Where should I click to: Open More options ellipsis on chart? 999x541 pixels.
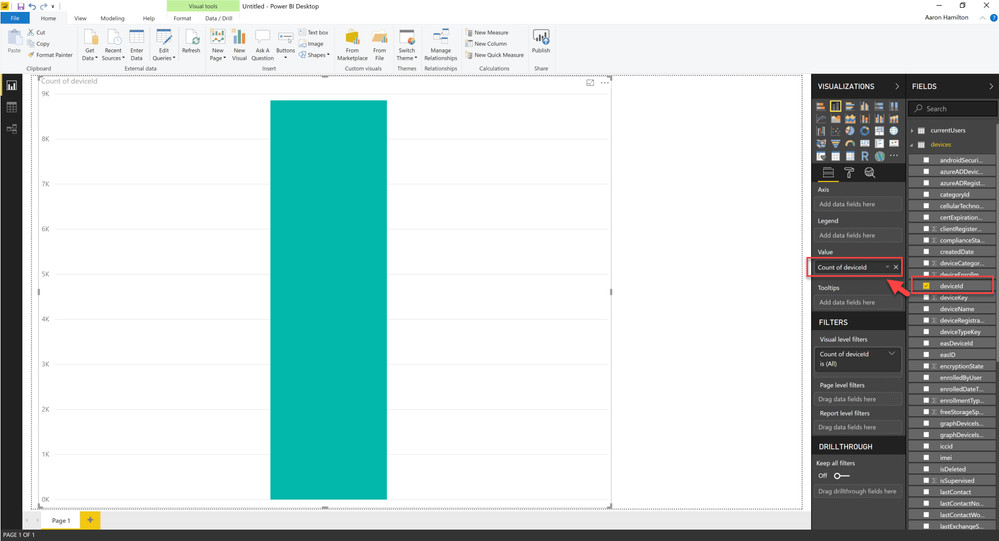point(605,82)
